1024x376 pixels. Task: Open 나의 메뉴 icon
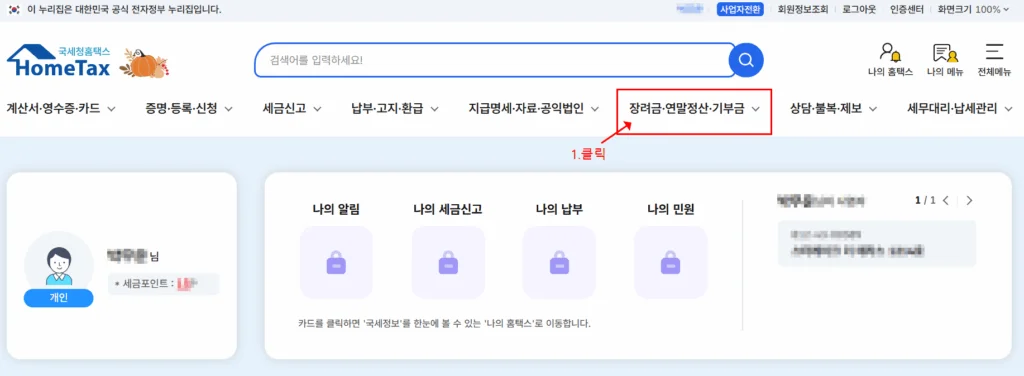click(944, 59)
